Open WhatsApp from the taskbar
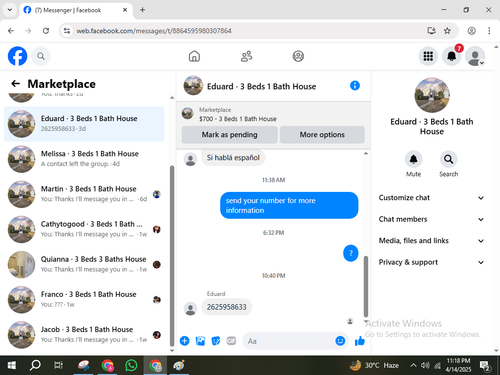The image size is (500, 375). [131, 365]
